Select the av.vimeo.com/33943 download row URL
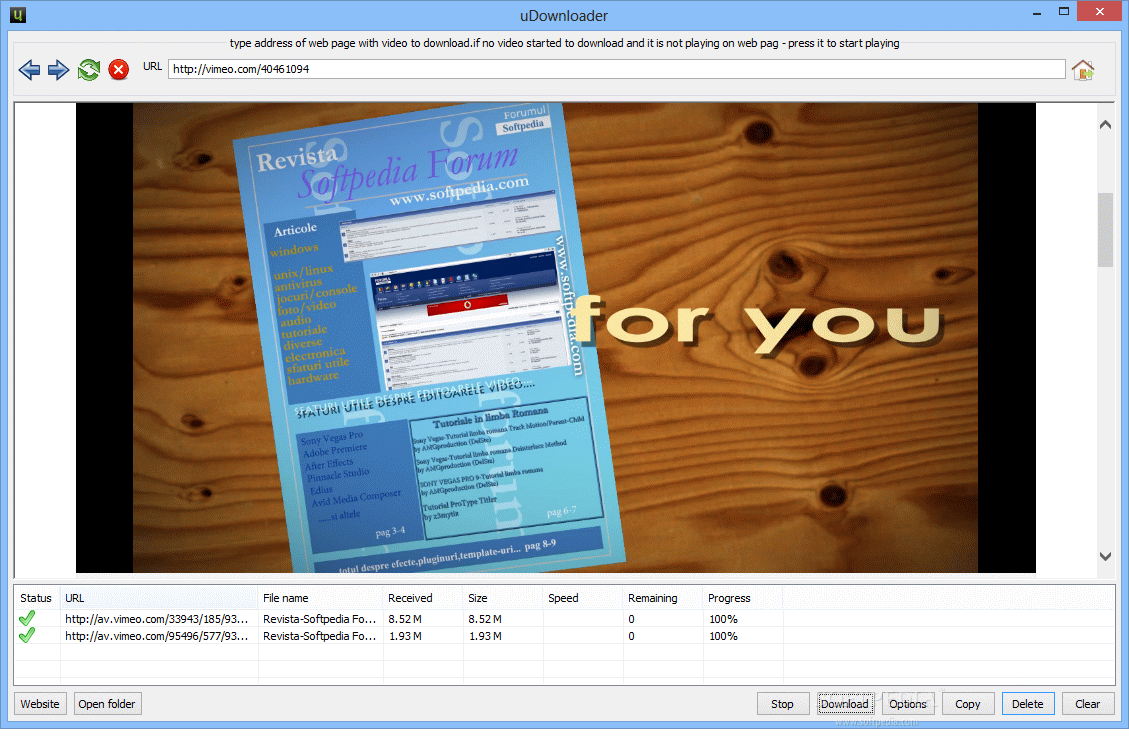The image size is (1129, 740). (x=156, y=619)
